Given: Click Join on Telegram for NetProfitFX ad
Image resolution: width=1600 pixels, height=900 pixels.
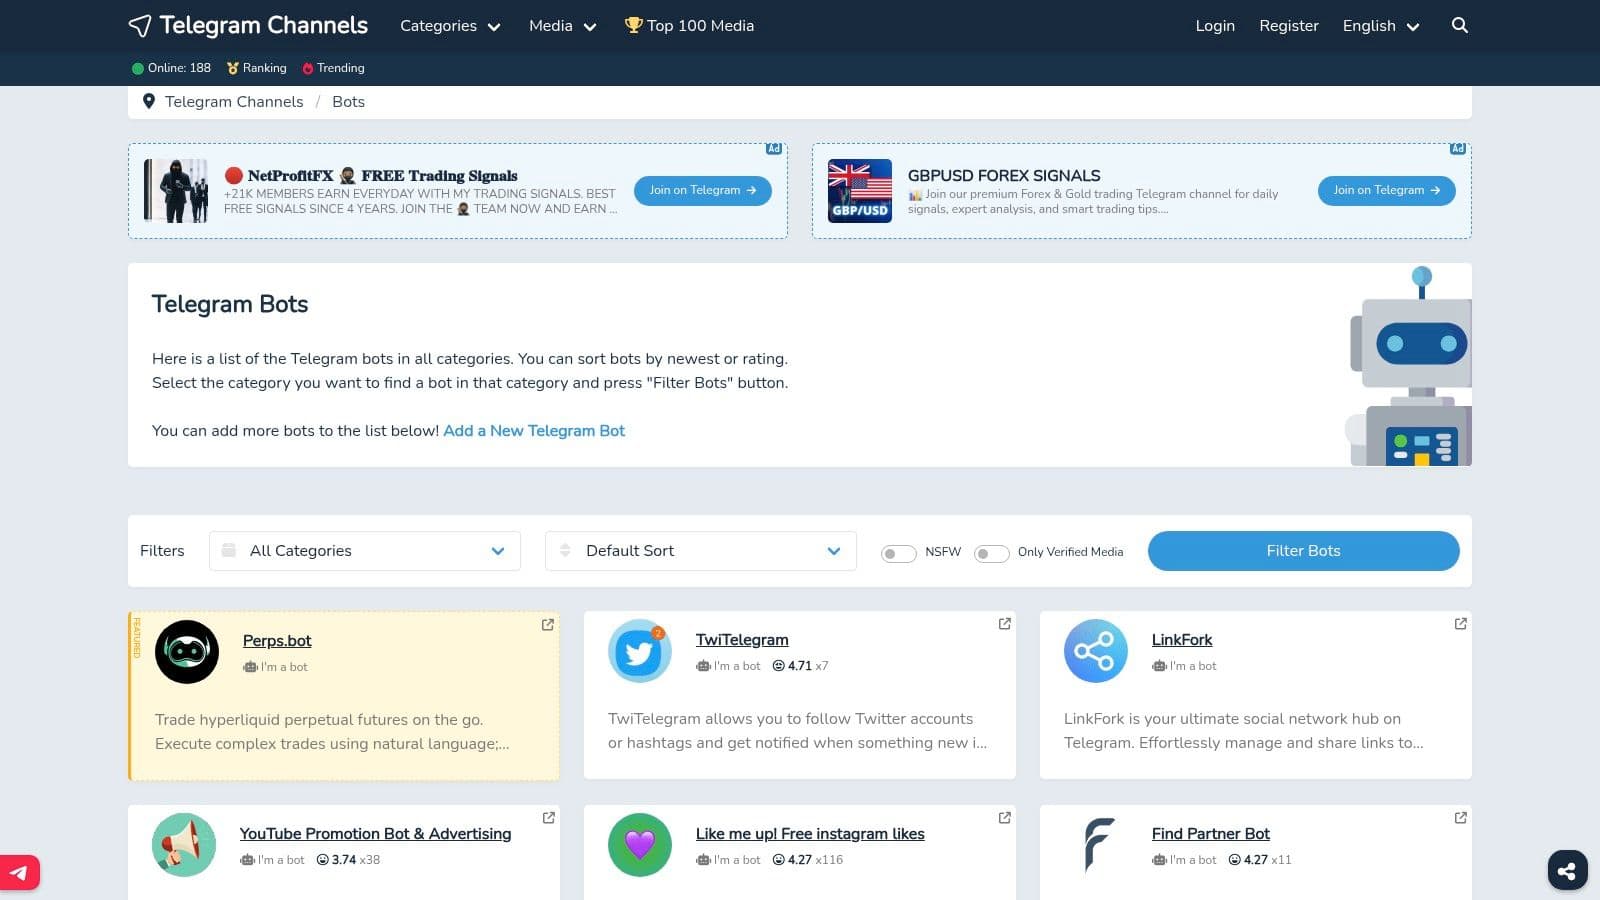Looking at the screenshot, I should (702, 190).
